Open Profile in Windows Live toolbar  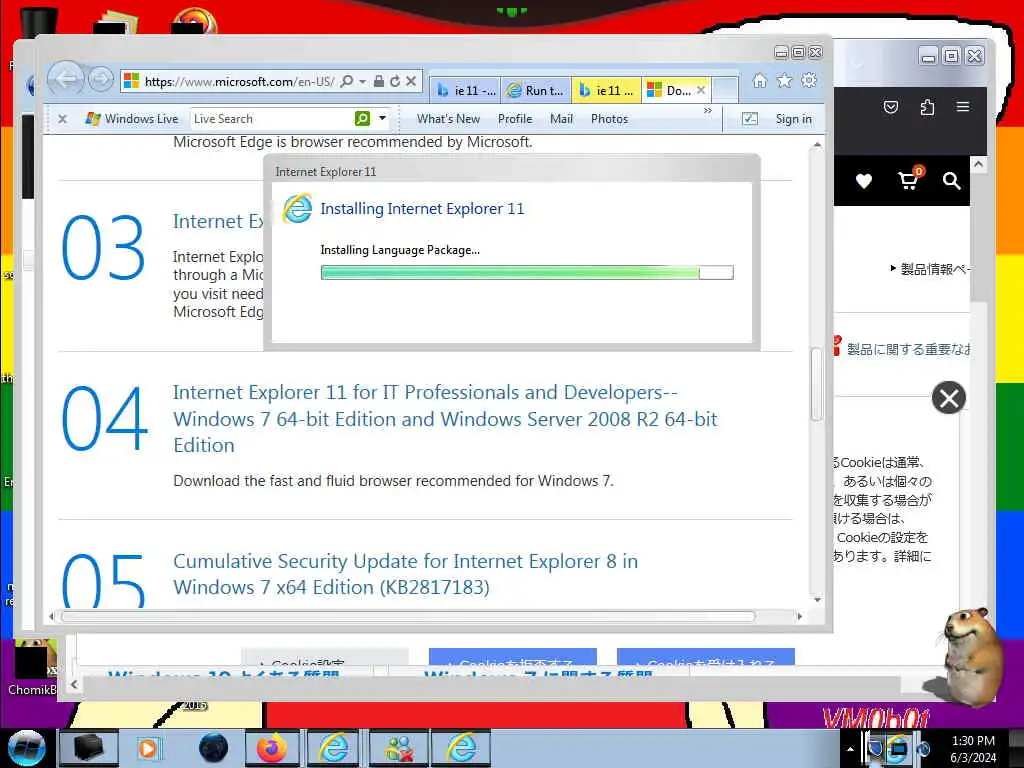tap(515, 119)
